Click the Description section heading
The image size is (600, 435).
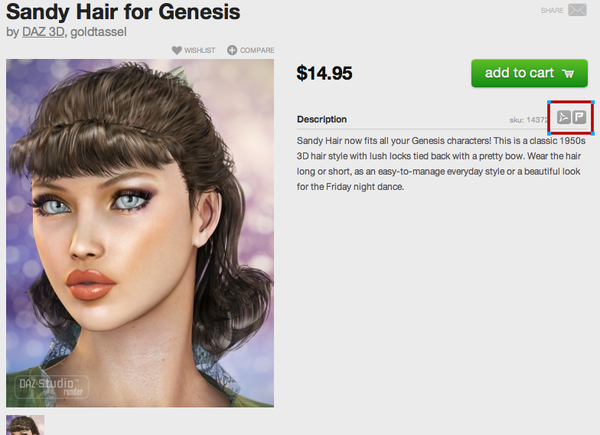tap(322, 119)
